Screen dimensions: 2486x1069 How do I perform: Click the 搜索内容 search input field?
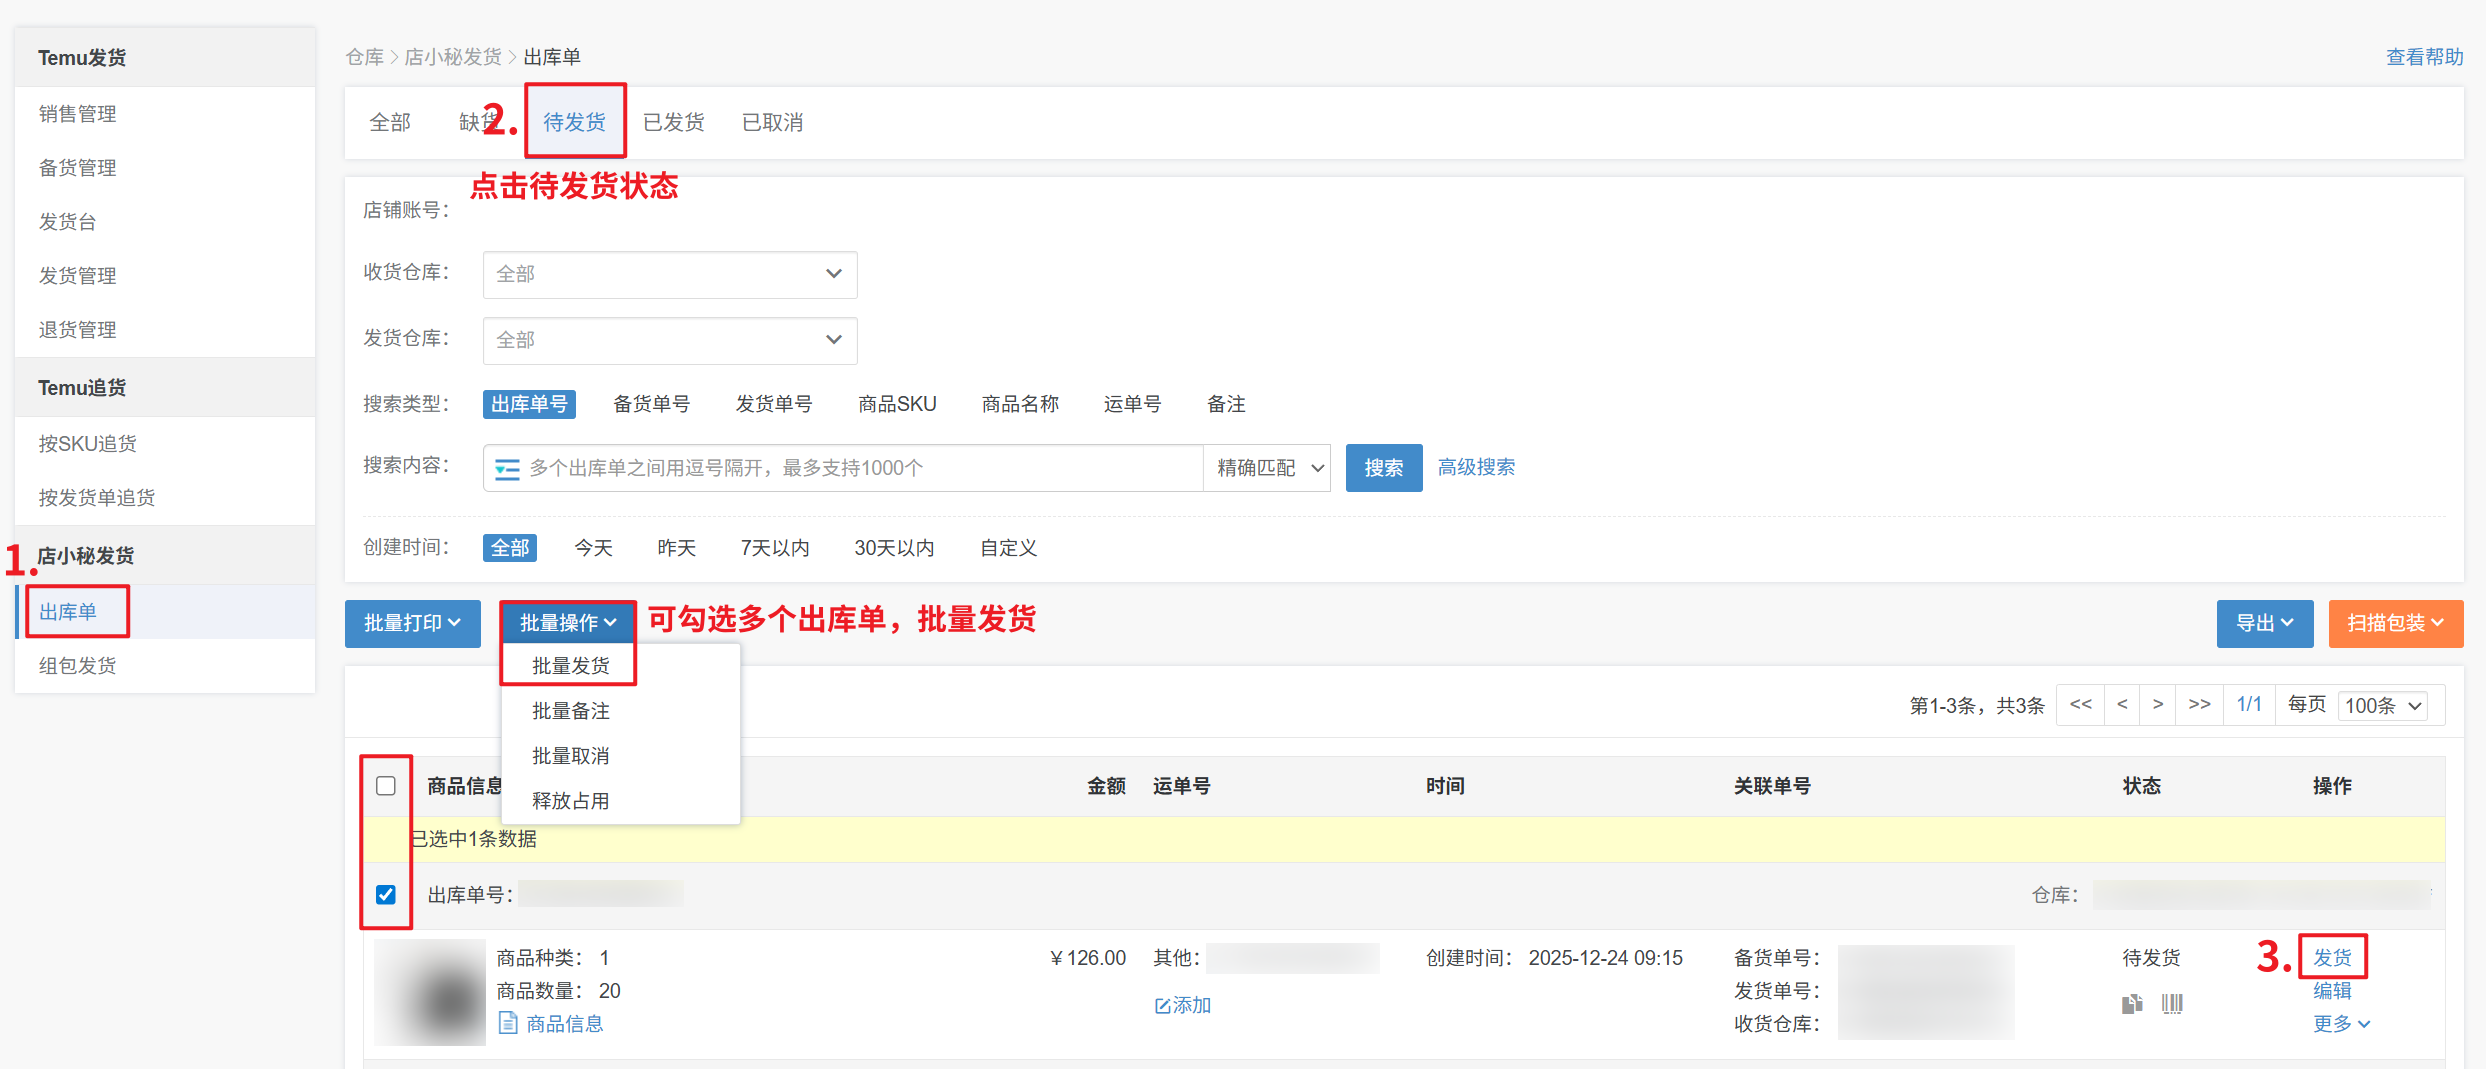(860, 468)
